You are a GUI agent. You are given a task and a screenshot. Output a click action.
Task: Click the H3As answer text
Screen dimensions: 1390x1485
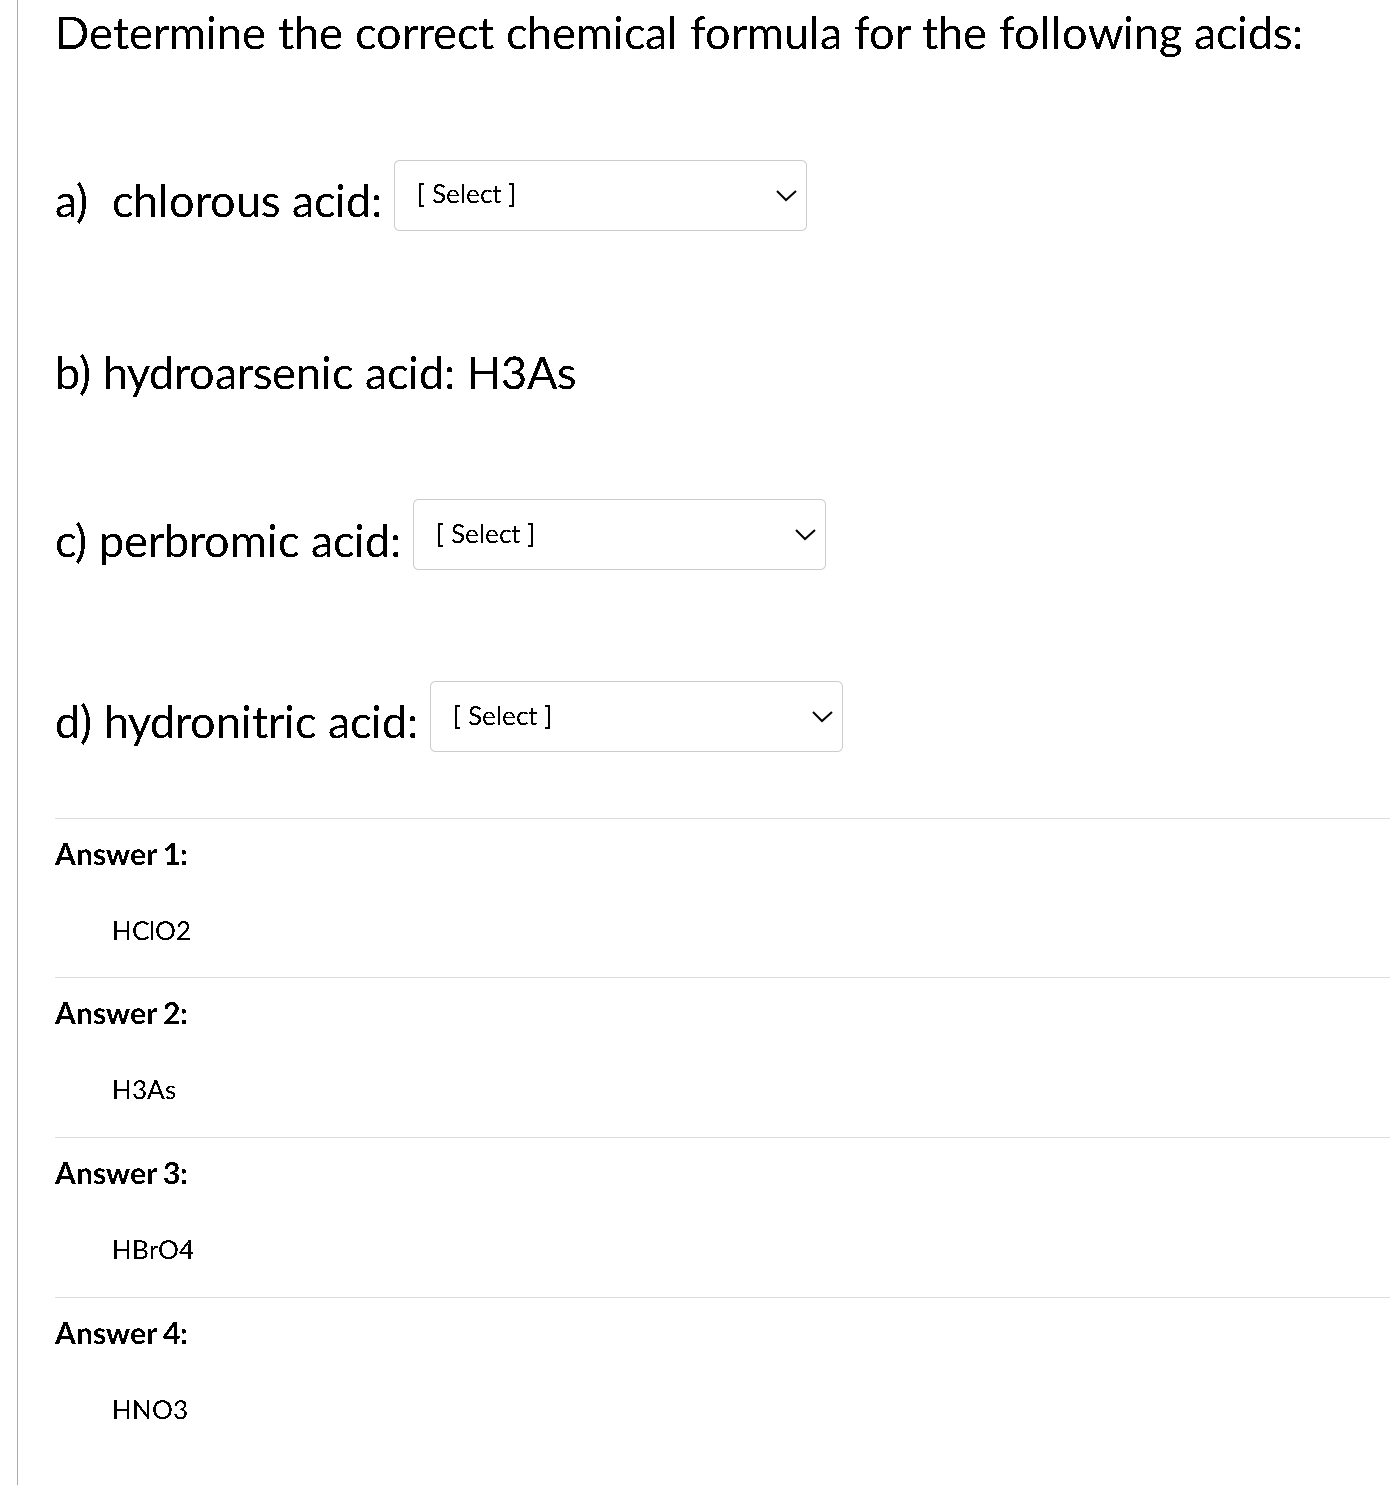click(x=143, y=1090)
